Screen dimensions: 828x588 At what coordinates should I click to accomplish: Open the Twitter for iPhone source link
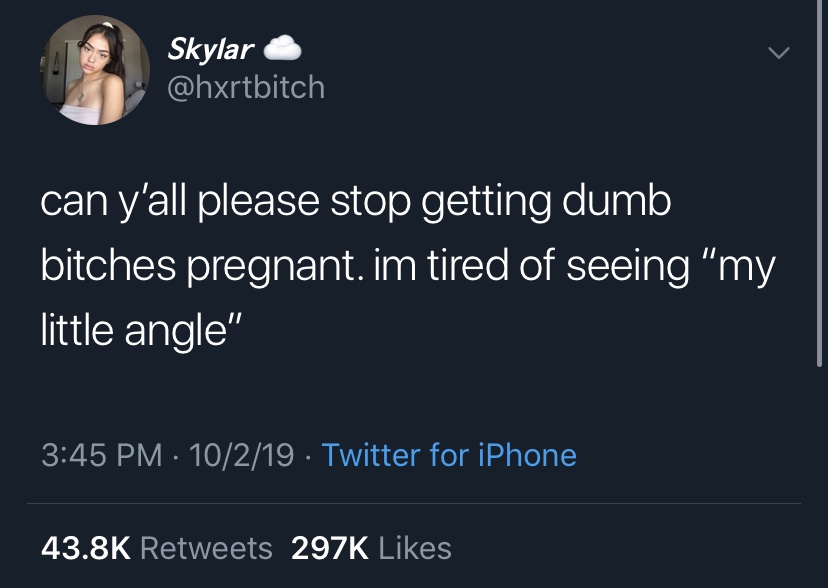449,456
